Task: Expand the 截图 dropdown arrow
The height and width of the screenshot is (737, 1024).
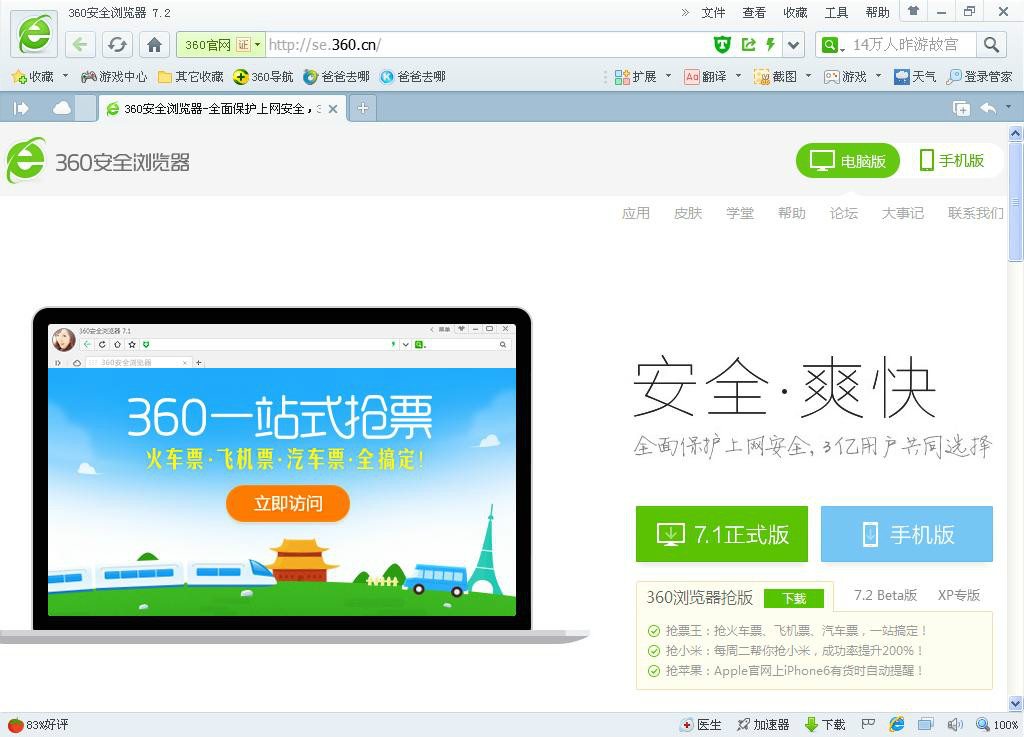Action: tap(808, 76)
